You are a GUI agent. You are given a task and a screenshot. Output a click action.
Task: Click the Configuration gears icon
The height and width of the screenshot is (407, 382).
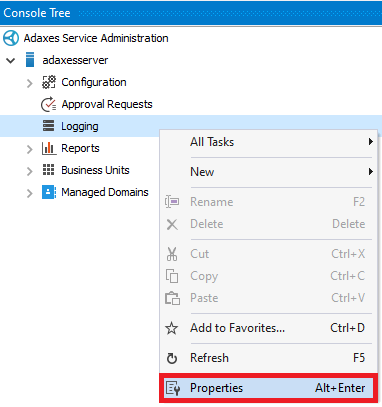[49, 82]
